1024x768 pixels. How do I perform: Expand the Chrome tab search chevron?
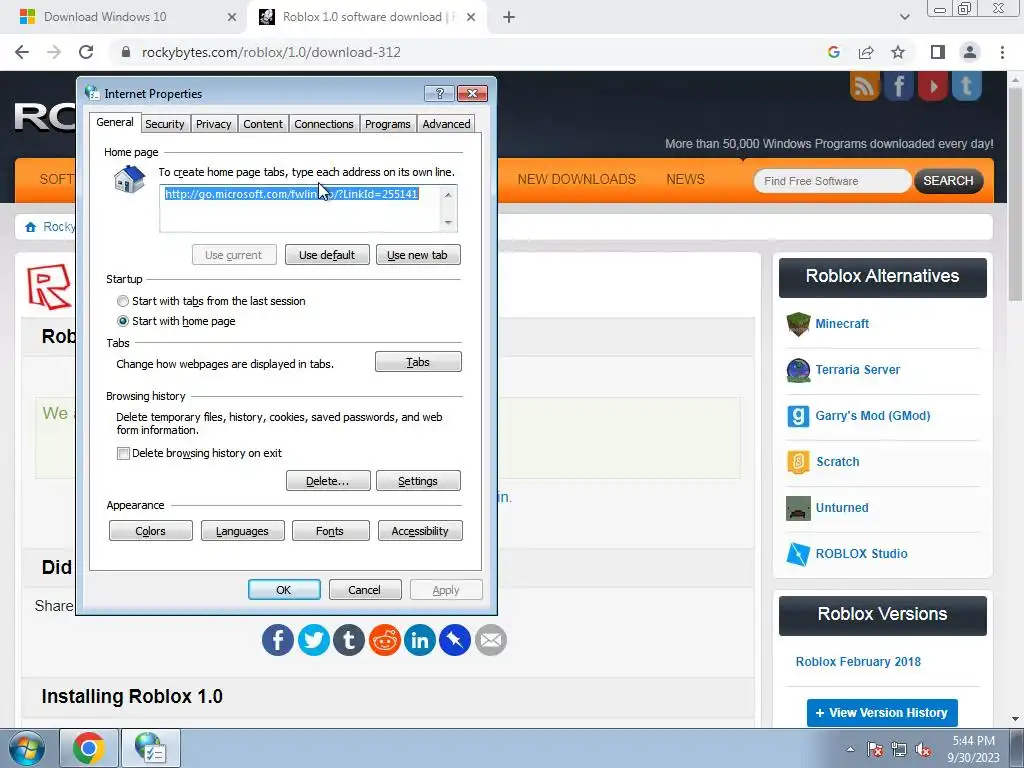coord(904,17)
